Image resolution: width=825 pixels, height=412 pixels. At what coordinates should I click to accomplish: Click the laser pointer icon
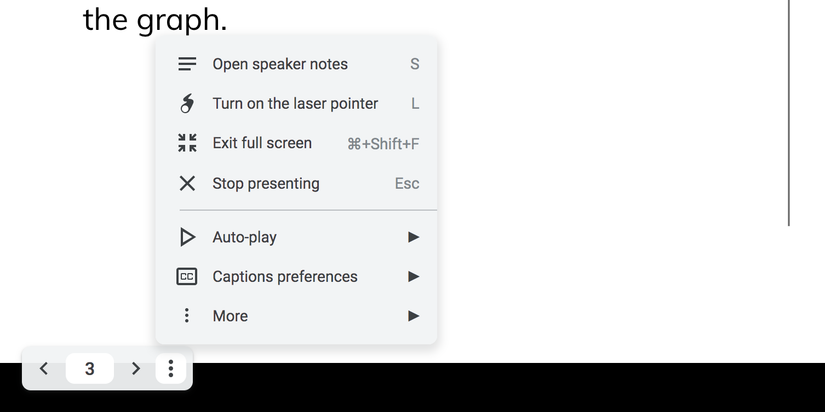187,104
